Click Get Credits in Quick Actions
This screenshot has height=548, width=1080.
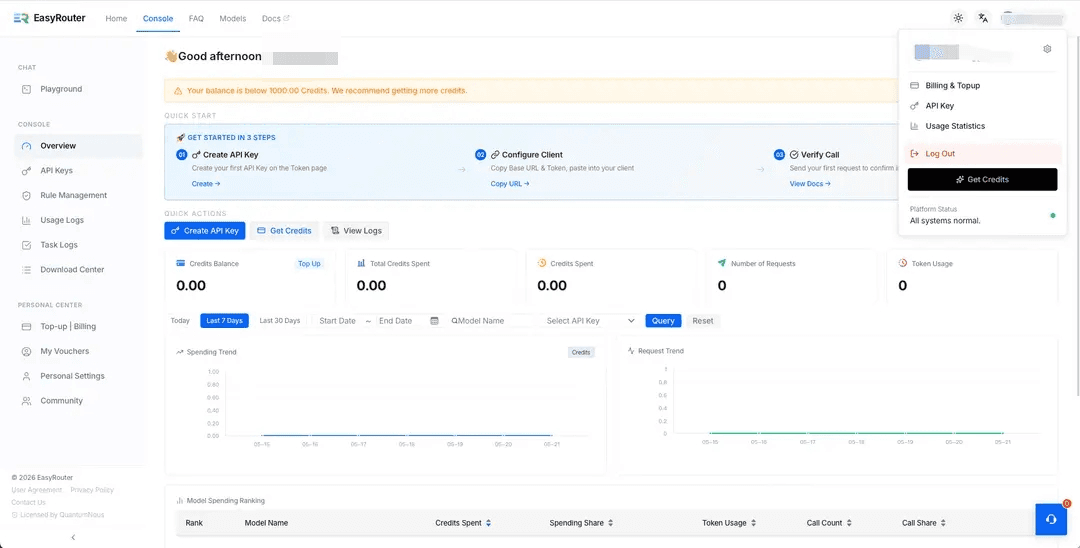(x=284, y=231)
